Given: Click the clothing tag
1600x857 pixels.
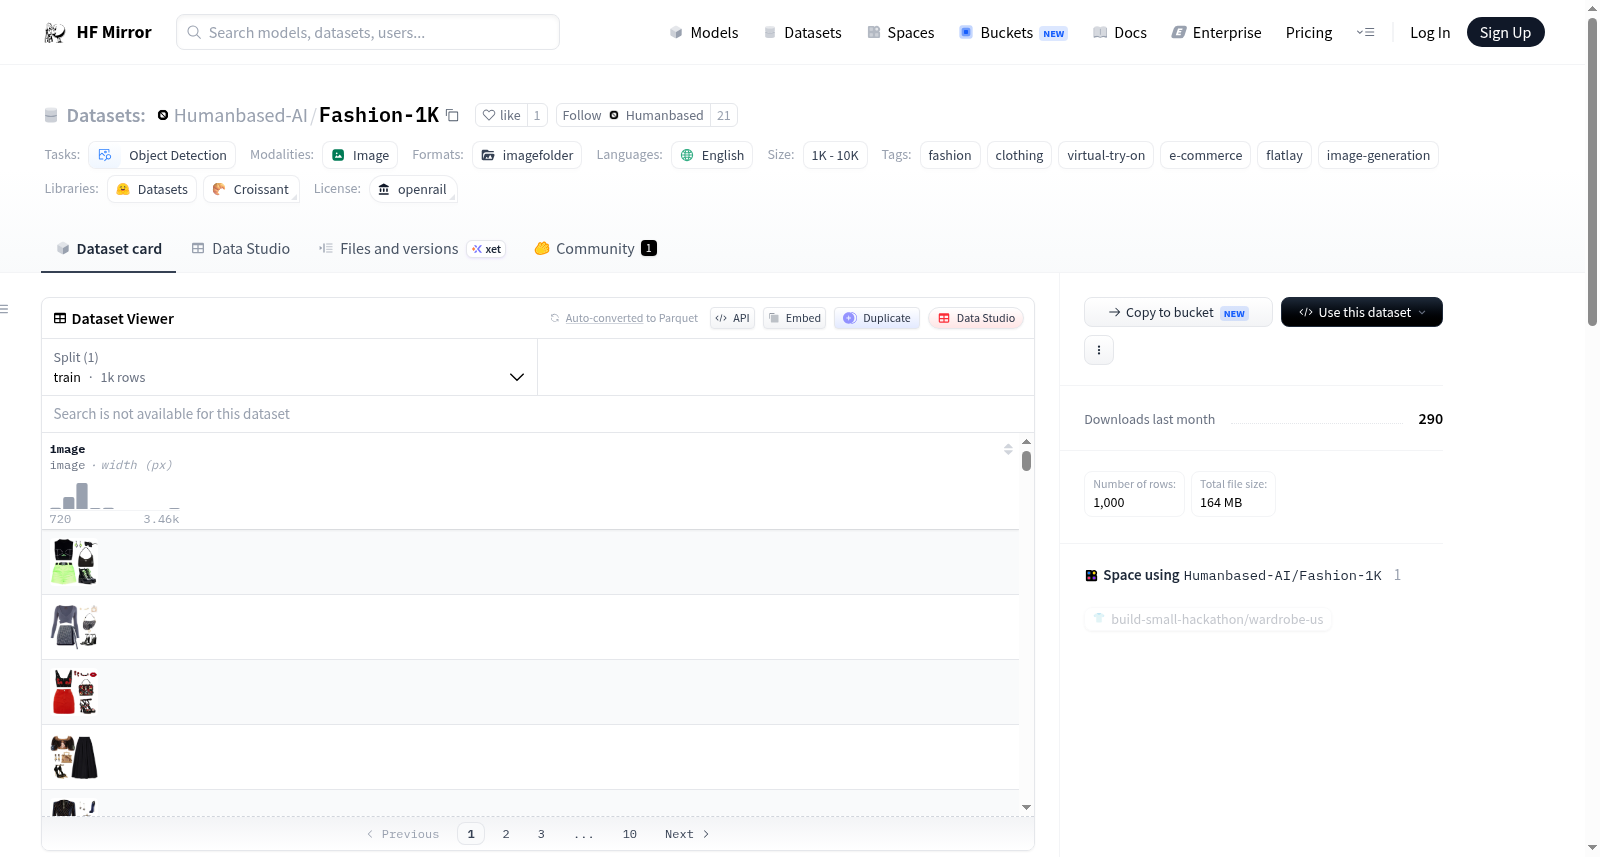Looking at the screenshot, I should 1019,155.
